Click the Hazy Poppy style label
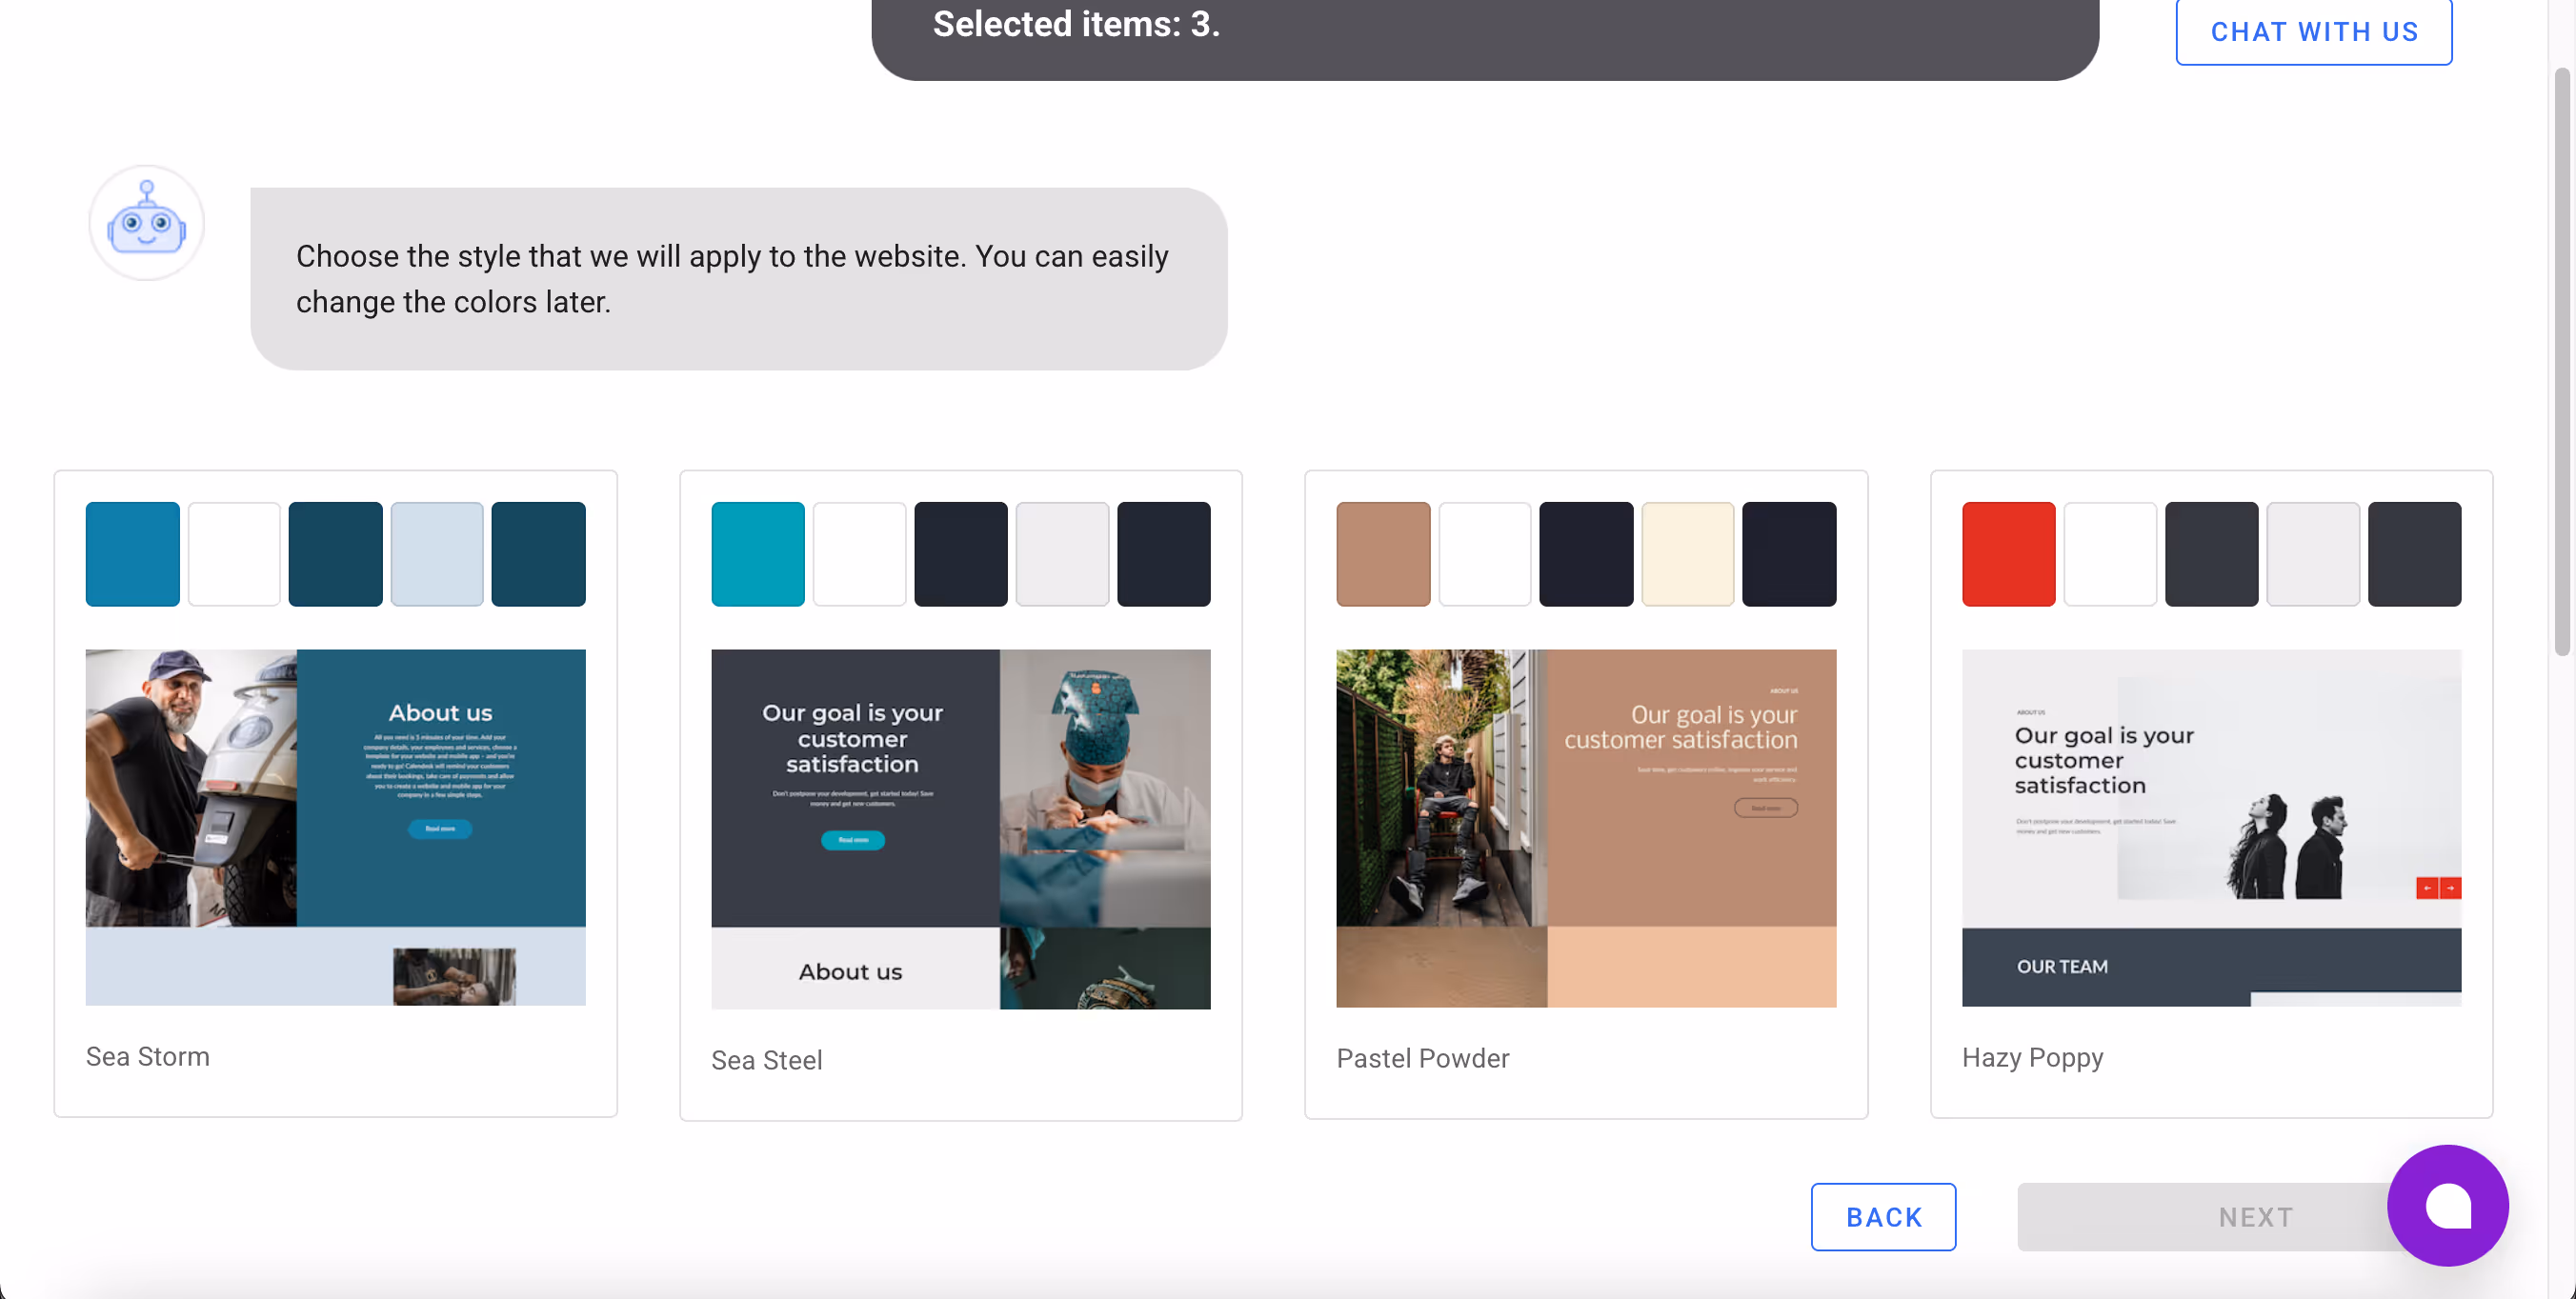 pyautogui.click(x=2031, y=1057)
